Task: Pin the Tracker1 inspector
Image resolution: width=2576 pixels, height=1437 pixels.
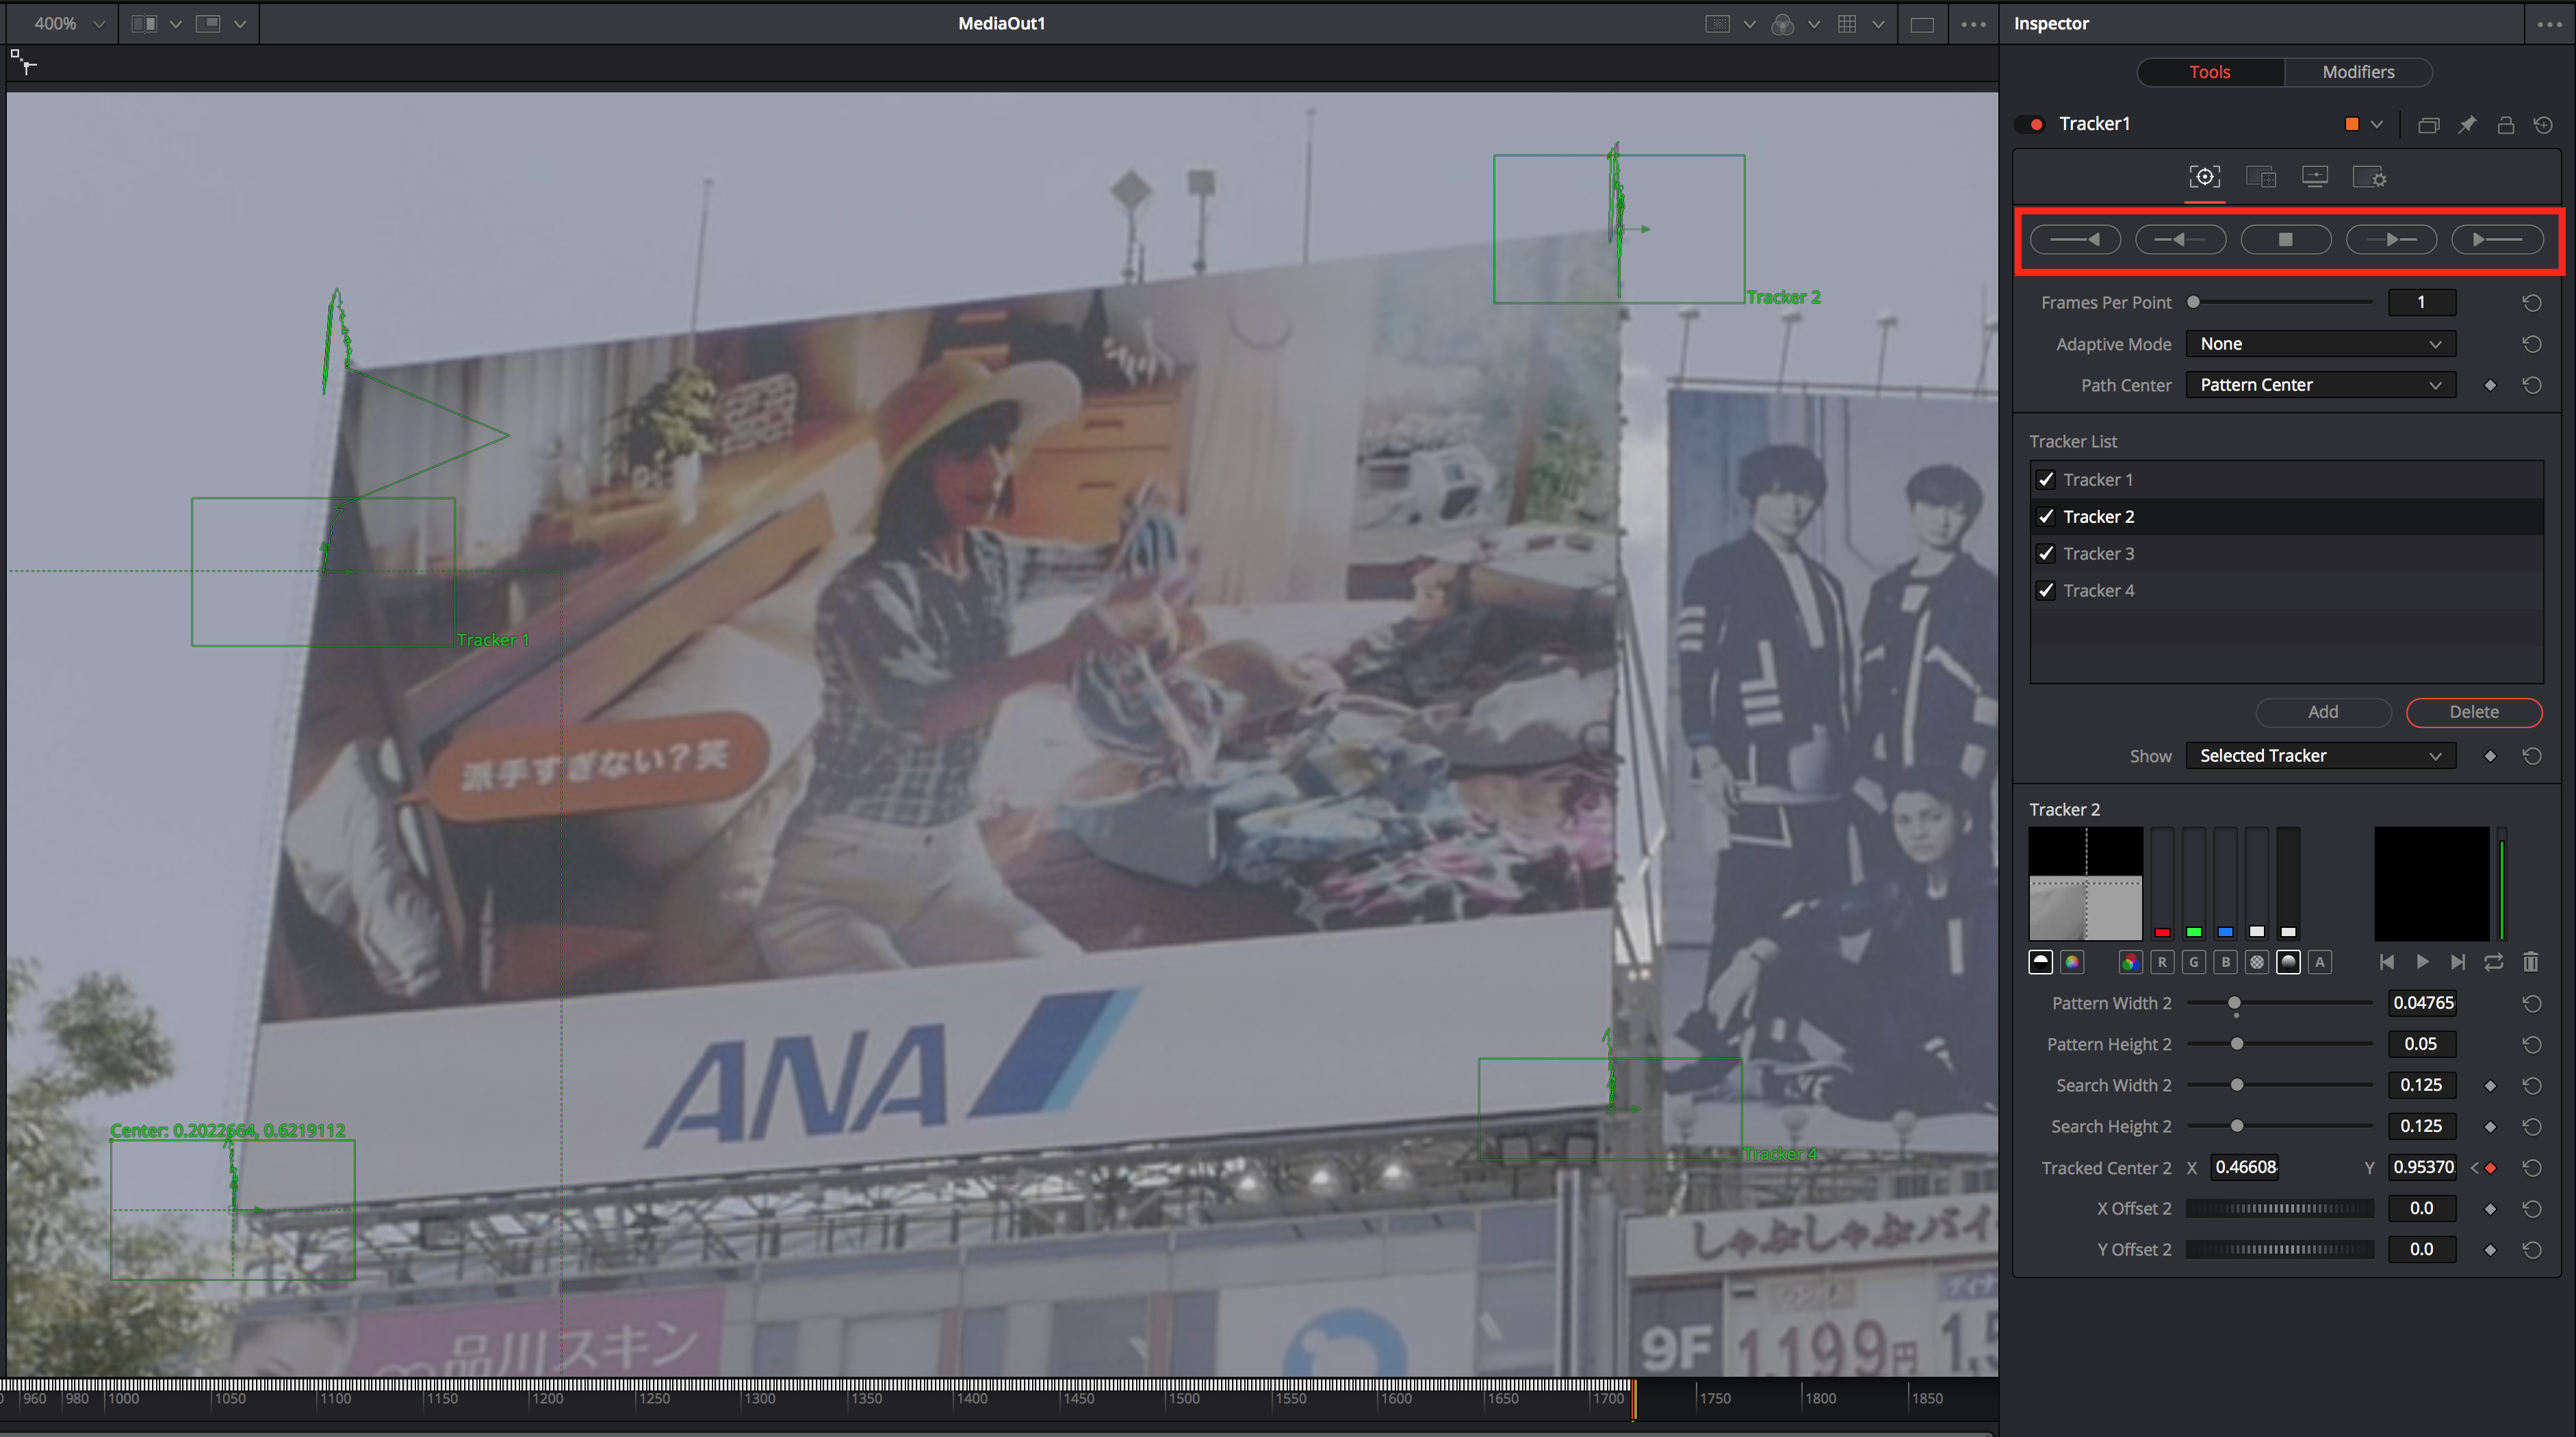Action: (x=2467, y=125)
